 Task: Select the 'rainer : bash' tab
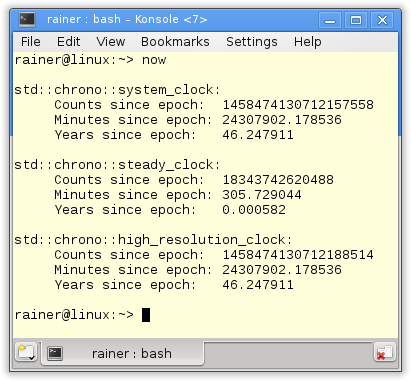[x=122, y=353]
